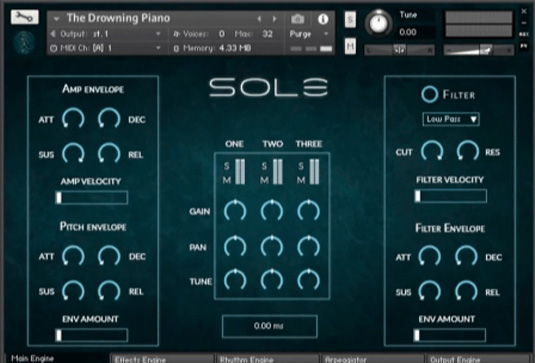Viewport: 535px width, 363px height.
Task: Open the Low Pass filter type dropdown
Action: (x=451, y=119)
